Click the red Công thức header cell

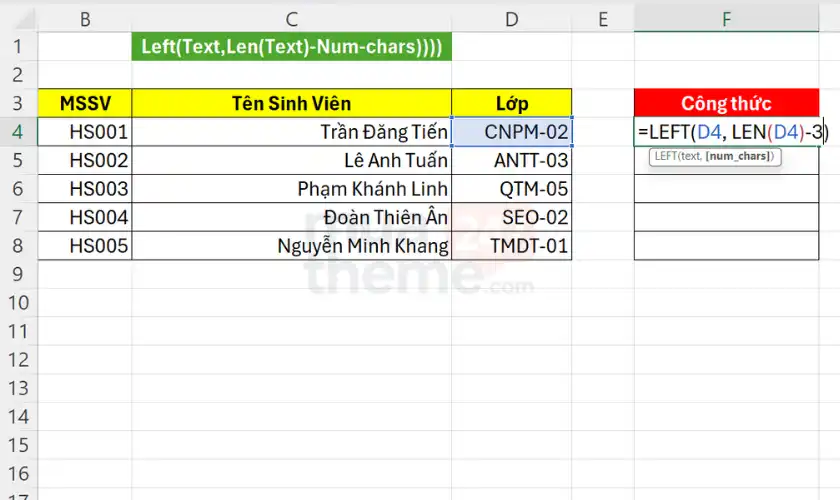(x=726, y=103)
